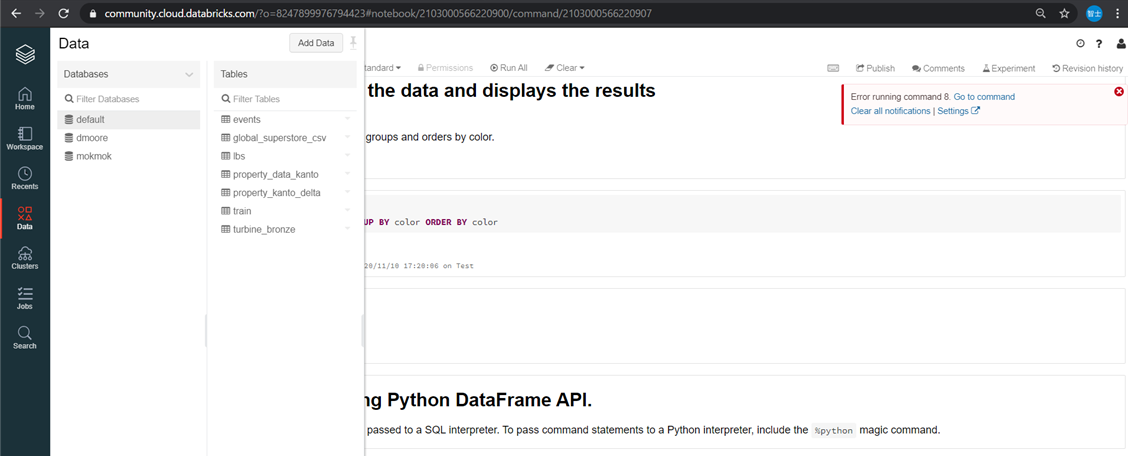Go to the Clusters page
Viewport: 1128px width, 456px height.
coord(25,258)
